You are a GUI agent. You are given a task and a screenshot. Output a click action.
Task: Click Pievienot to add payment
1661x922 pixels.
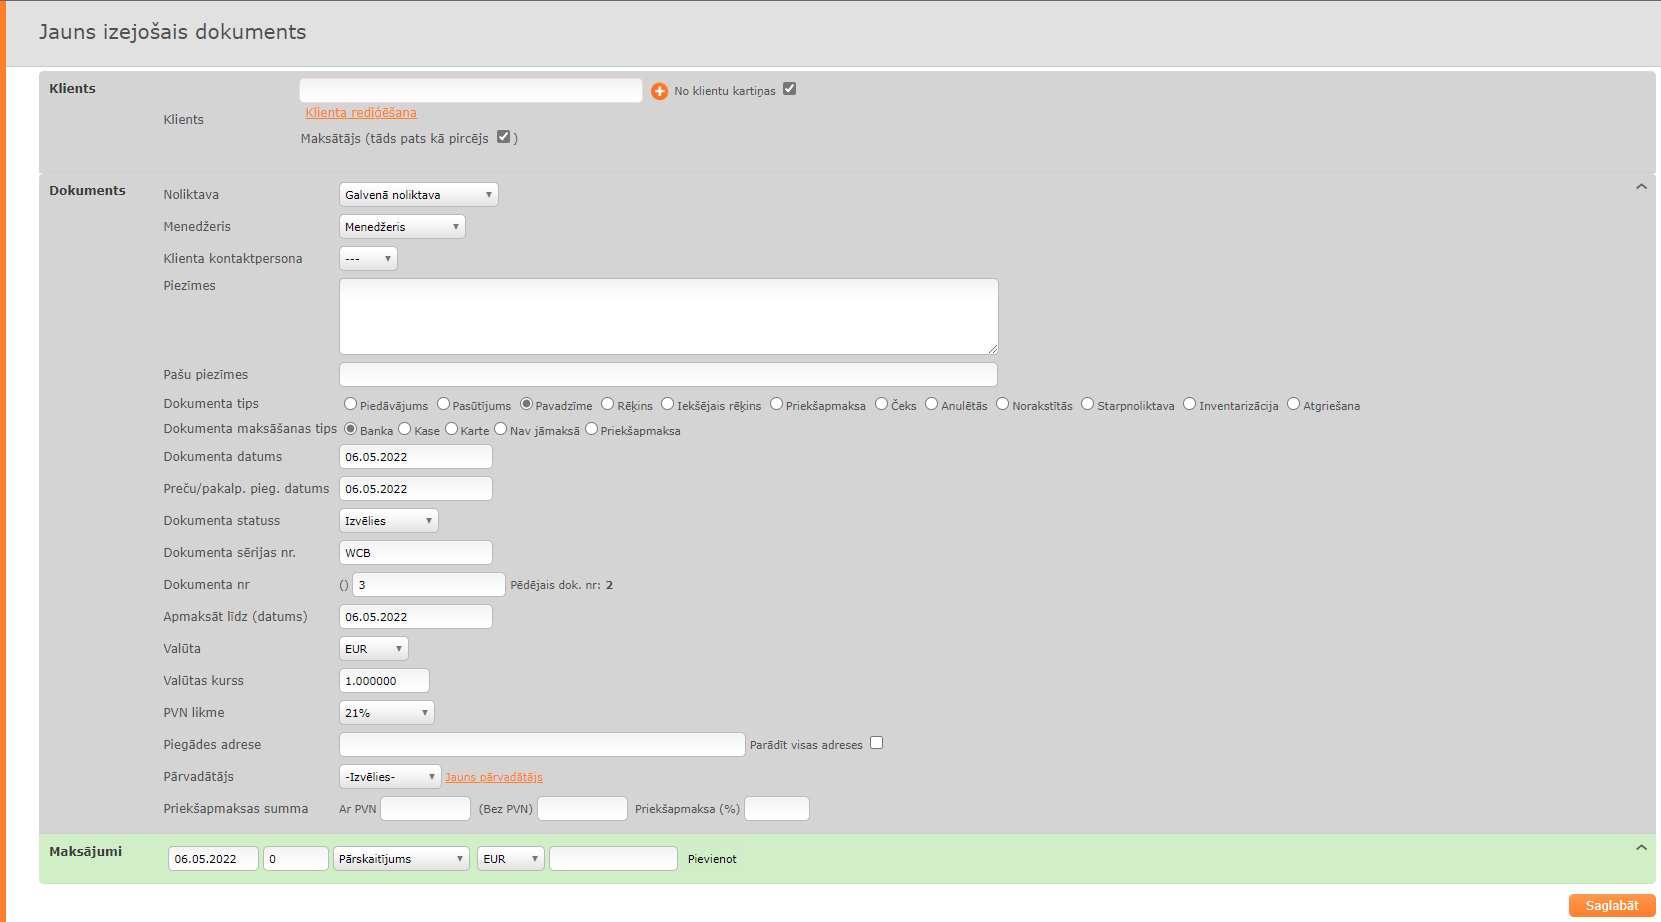pos(712,859)
